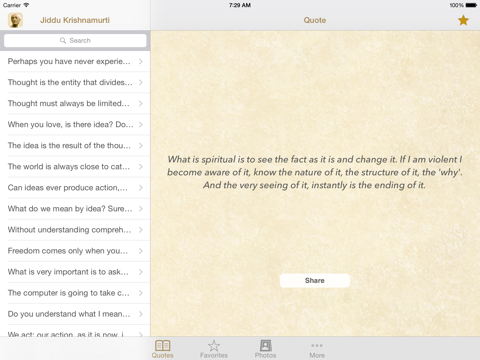Image resolution: width=480 pixels, height=360 pixels.
Task: Open the More tab
Action: [x=317, y=349]
